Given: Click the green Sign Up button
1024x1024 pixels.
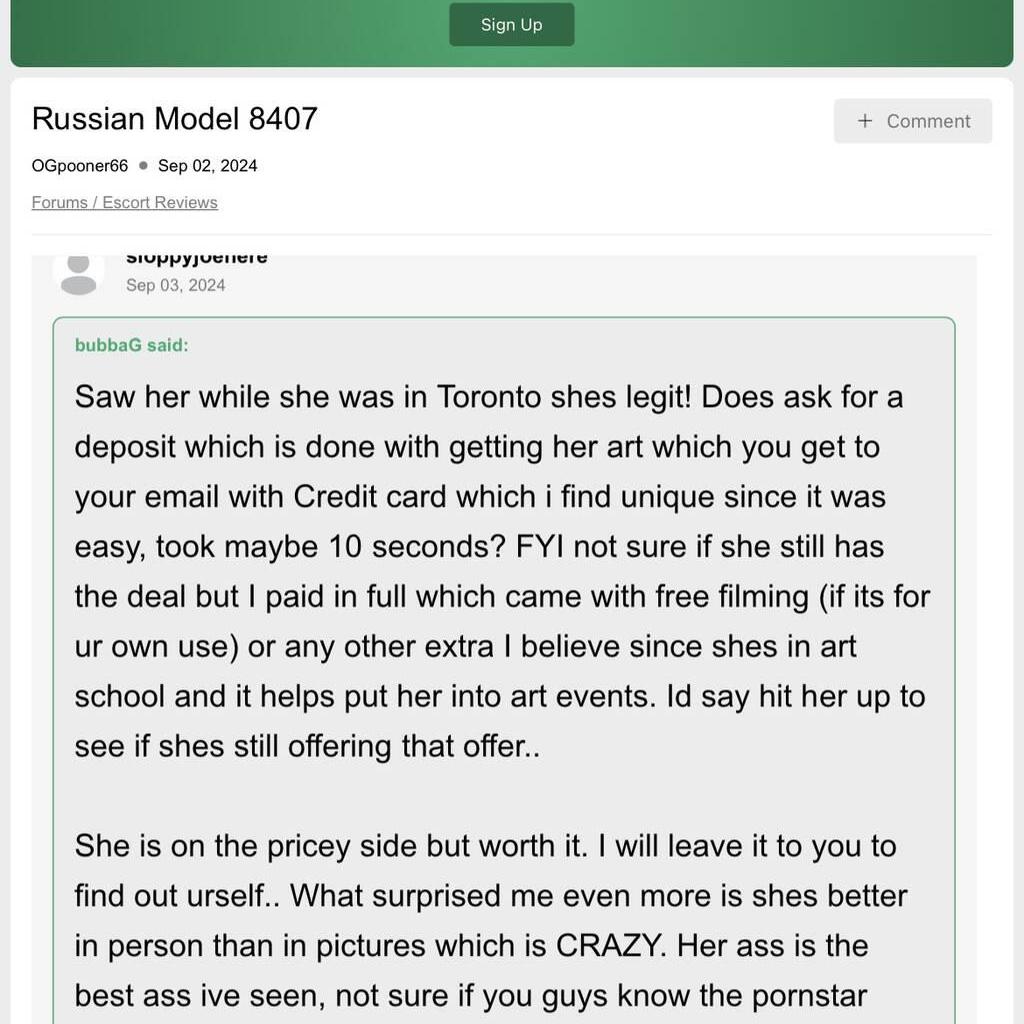Looking at the screenshot, I should (511, 25).
